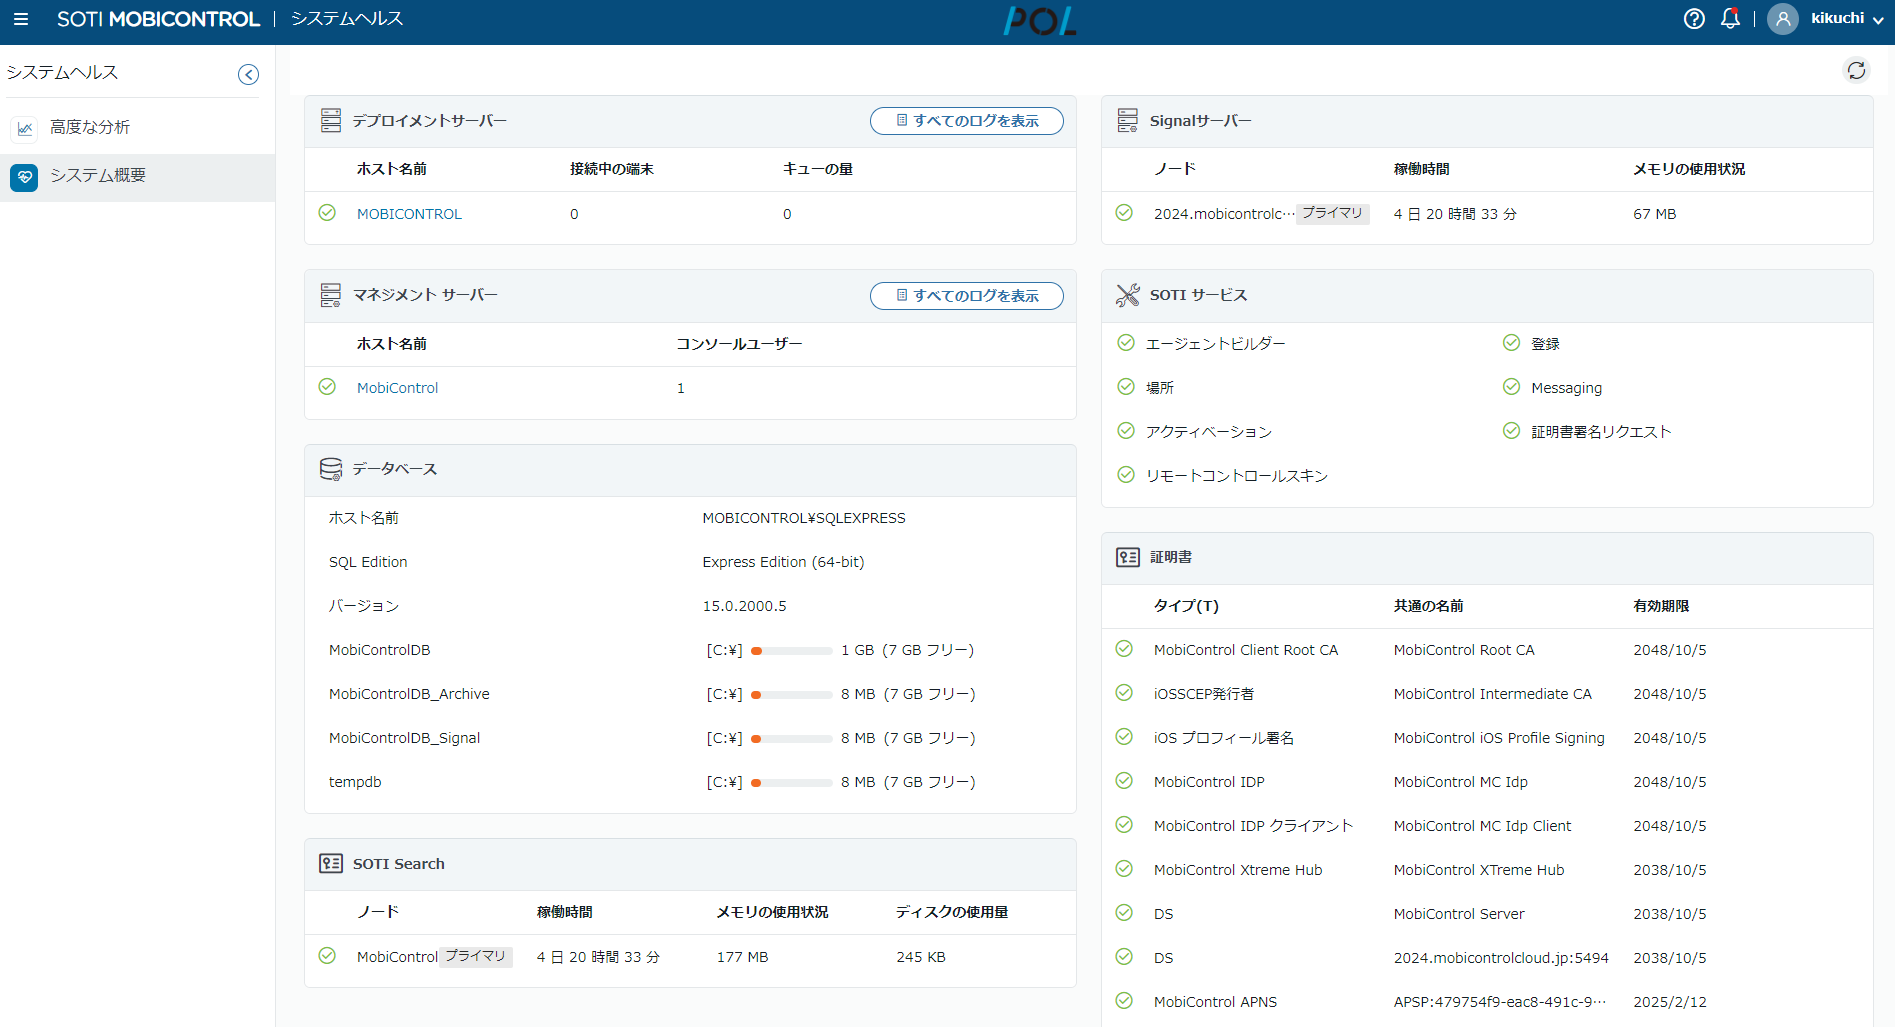The image size is (1895, 1027).
Task: Select the 245 KB disk usage value
Action: point(920,957)
